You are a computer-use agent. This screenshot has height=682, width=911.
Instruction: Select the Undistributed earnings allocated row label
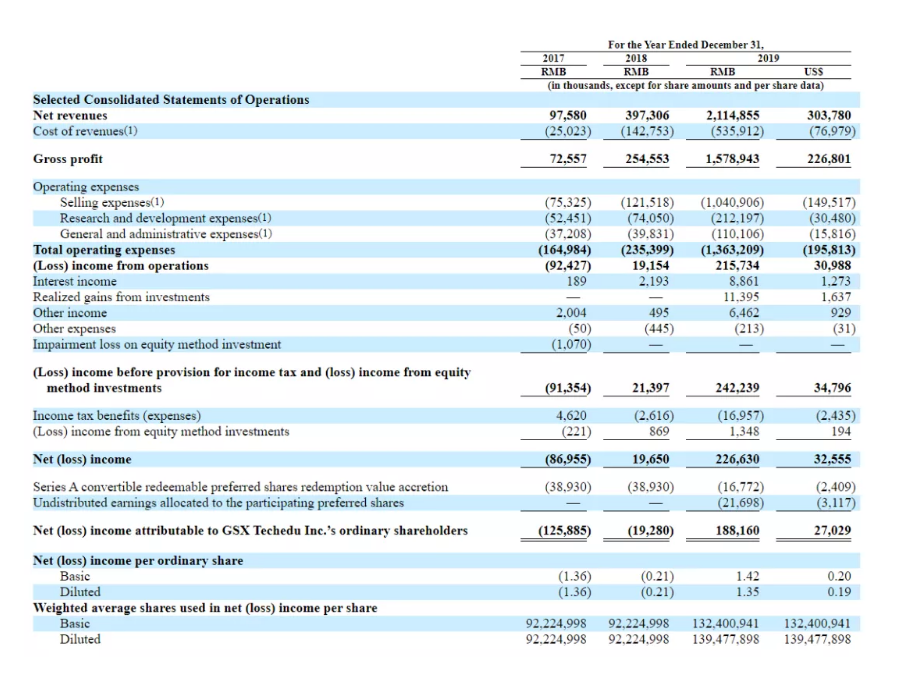[218, 502]
